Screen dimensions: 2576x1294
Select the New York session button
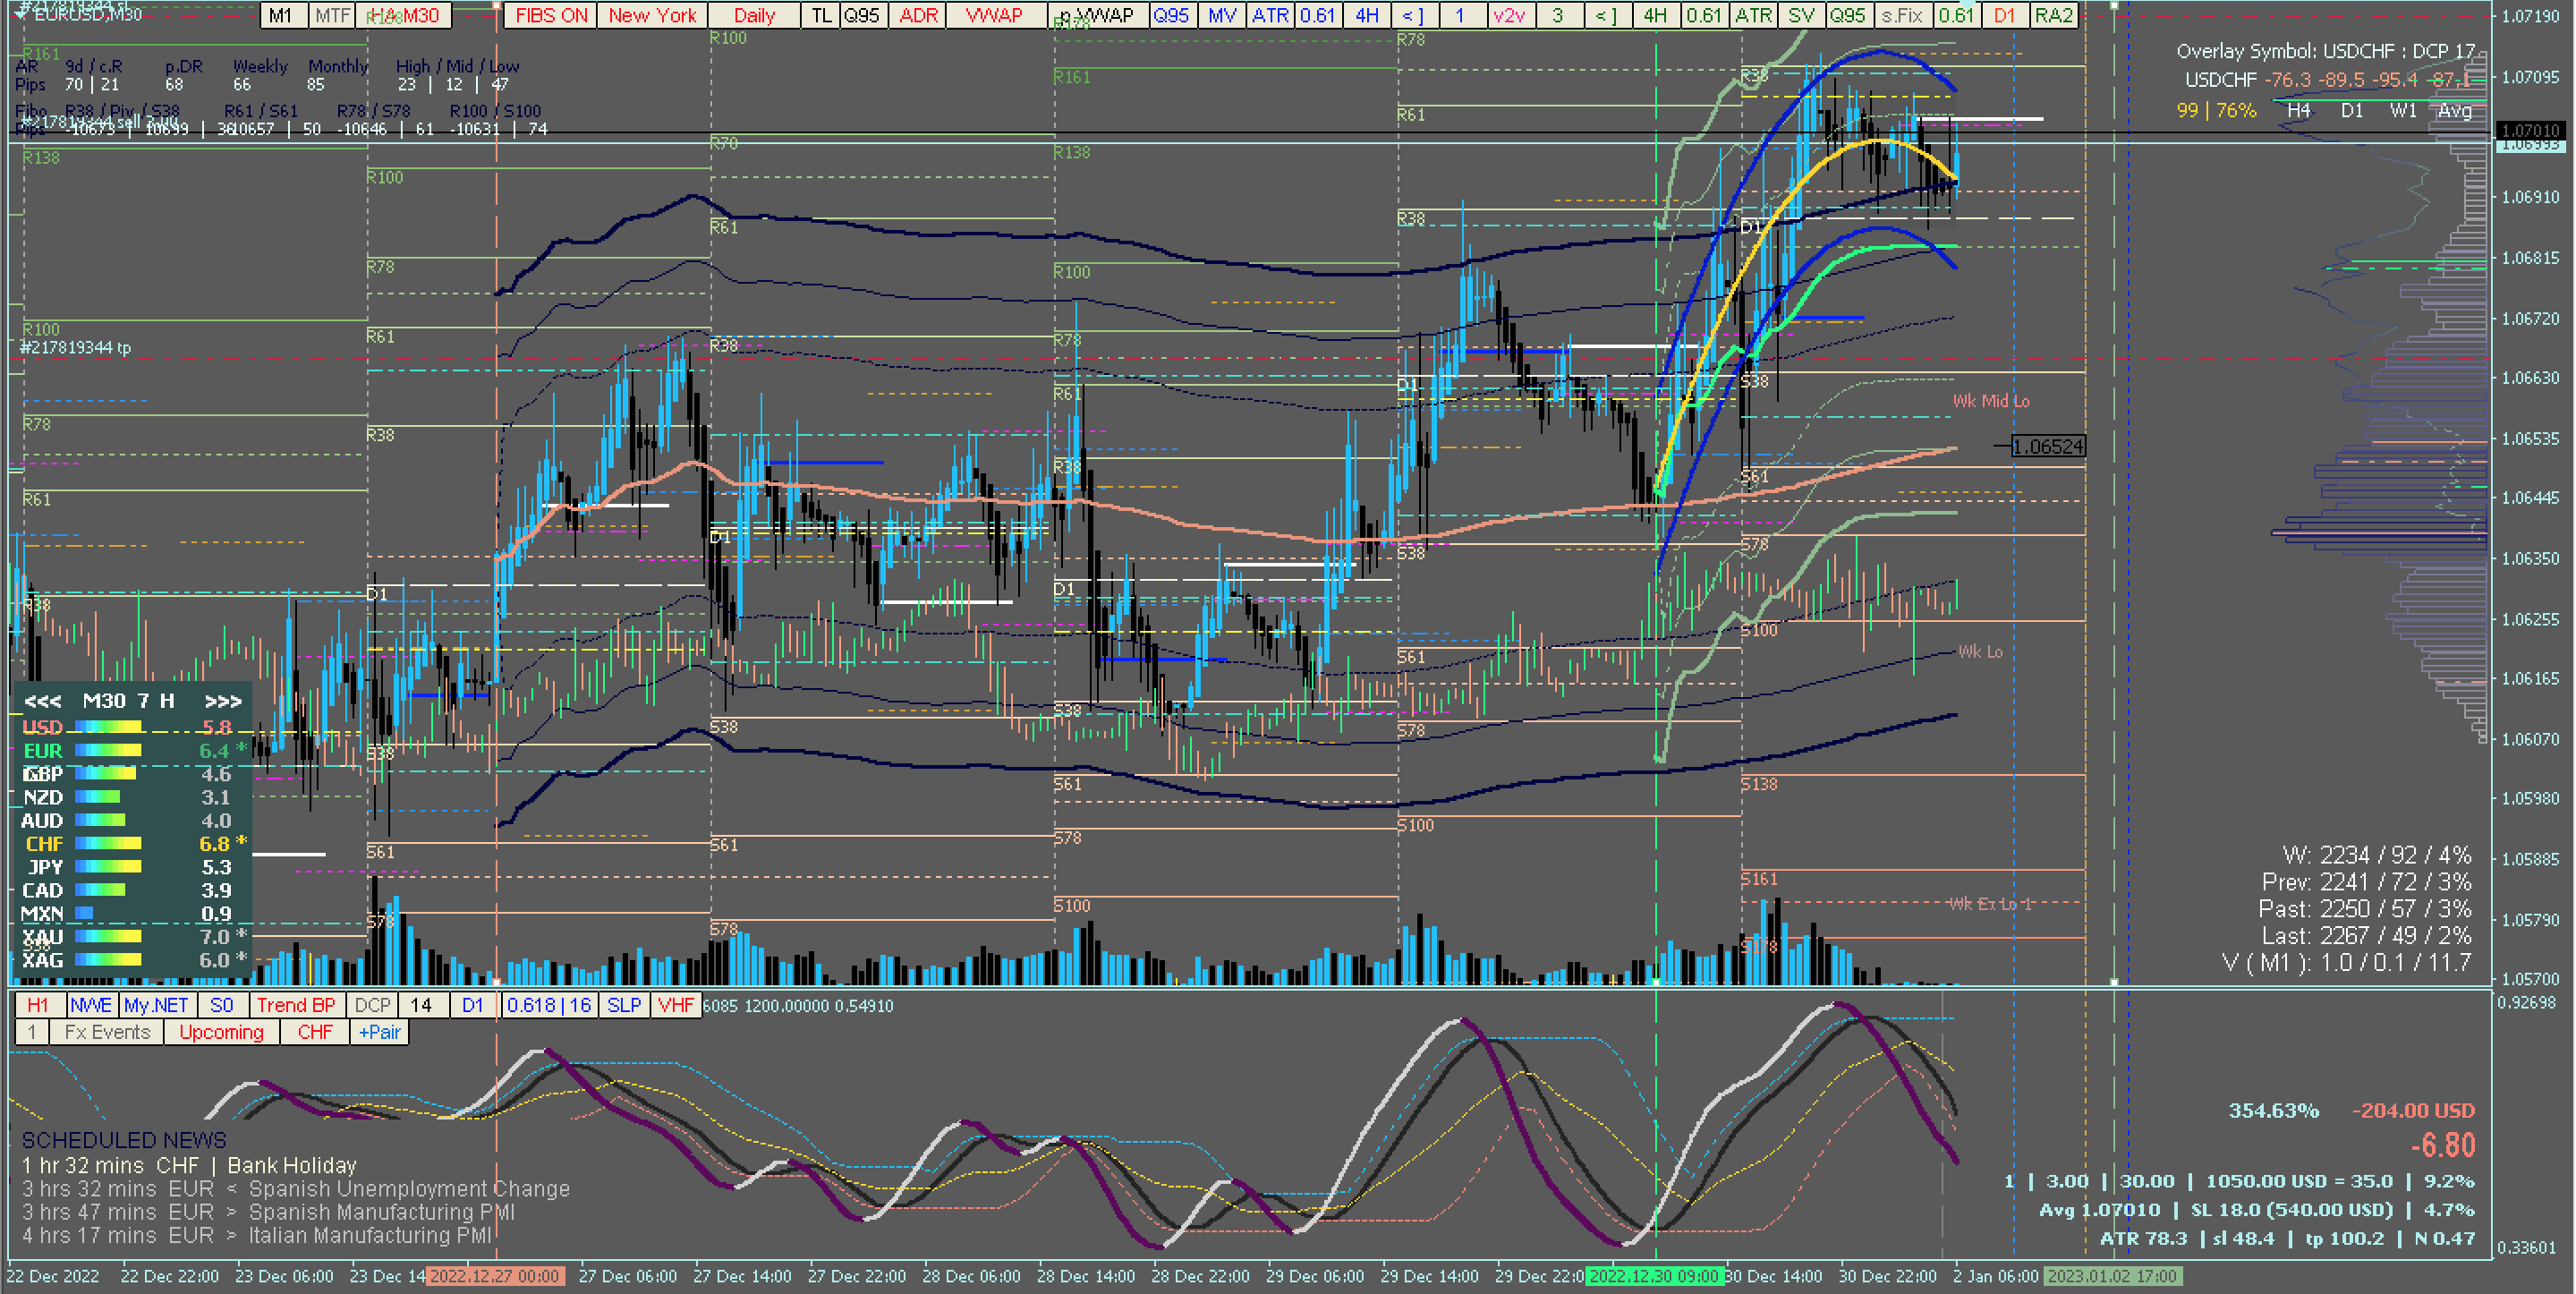coord(652,15)
